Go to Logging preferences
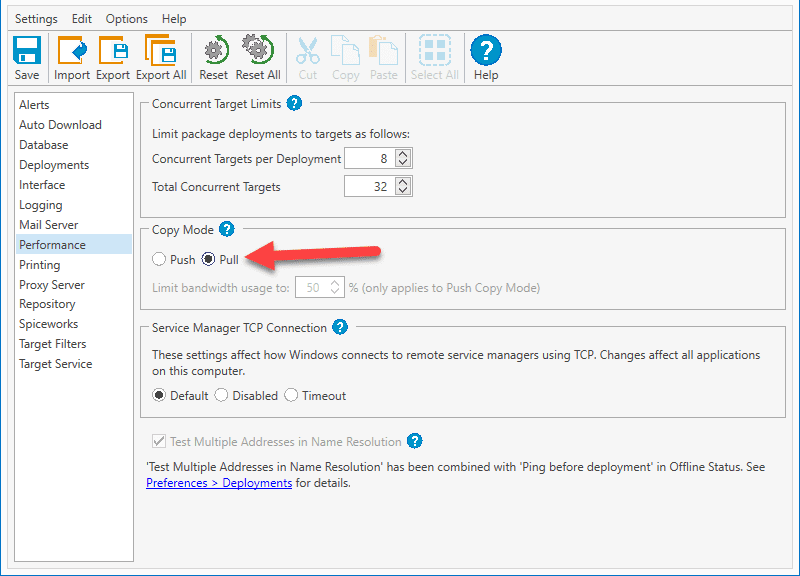This screenshot has width=800, height=576. [73, 205]
